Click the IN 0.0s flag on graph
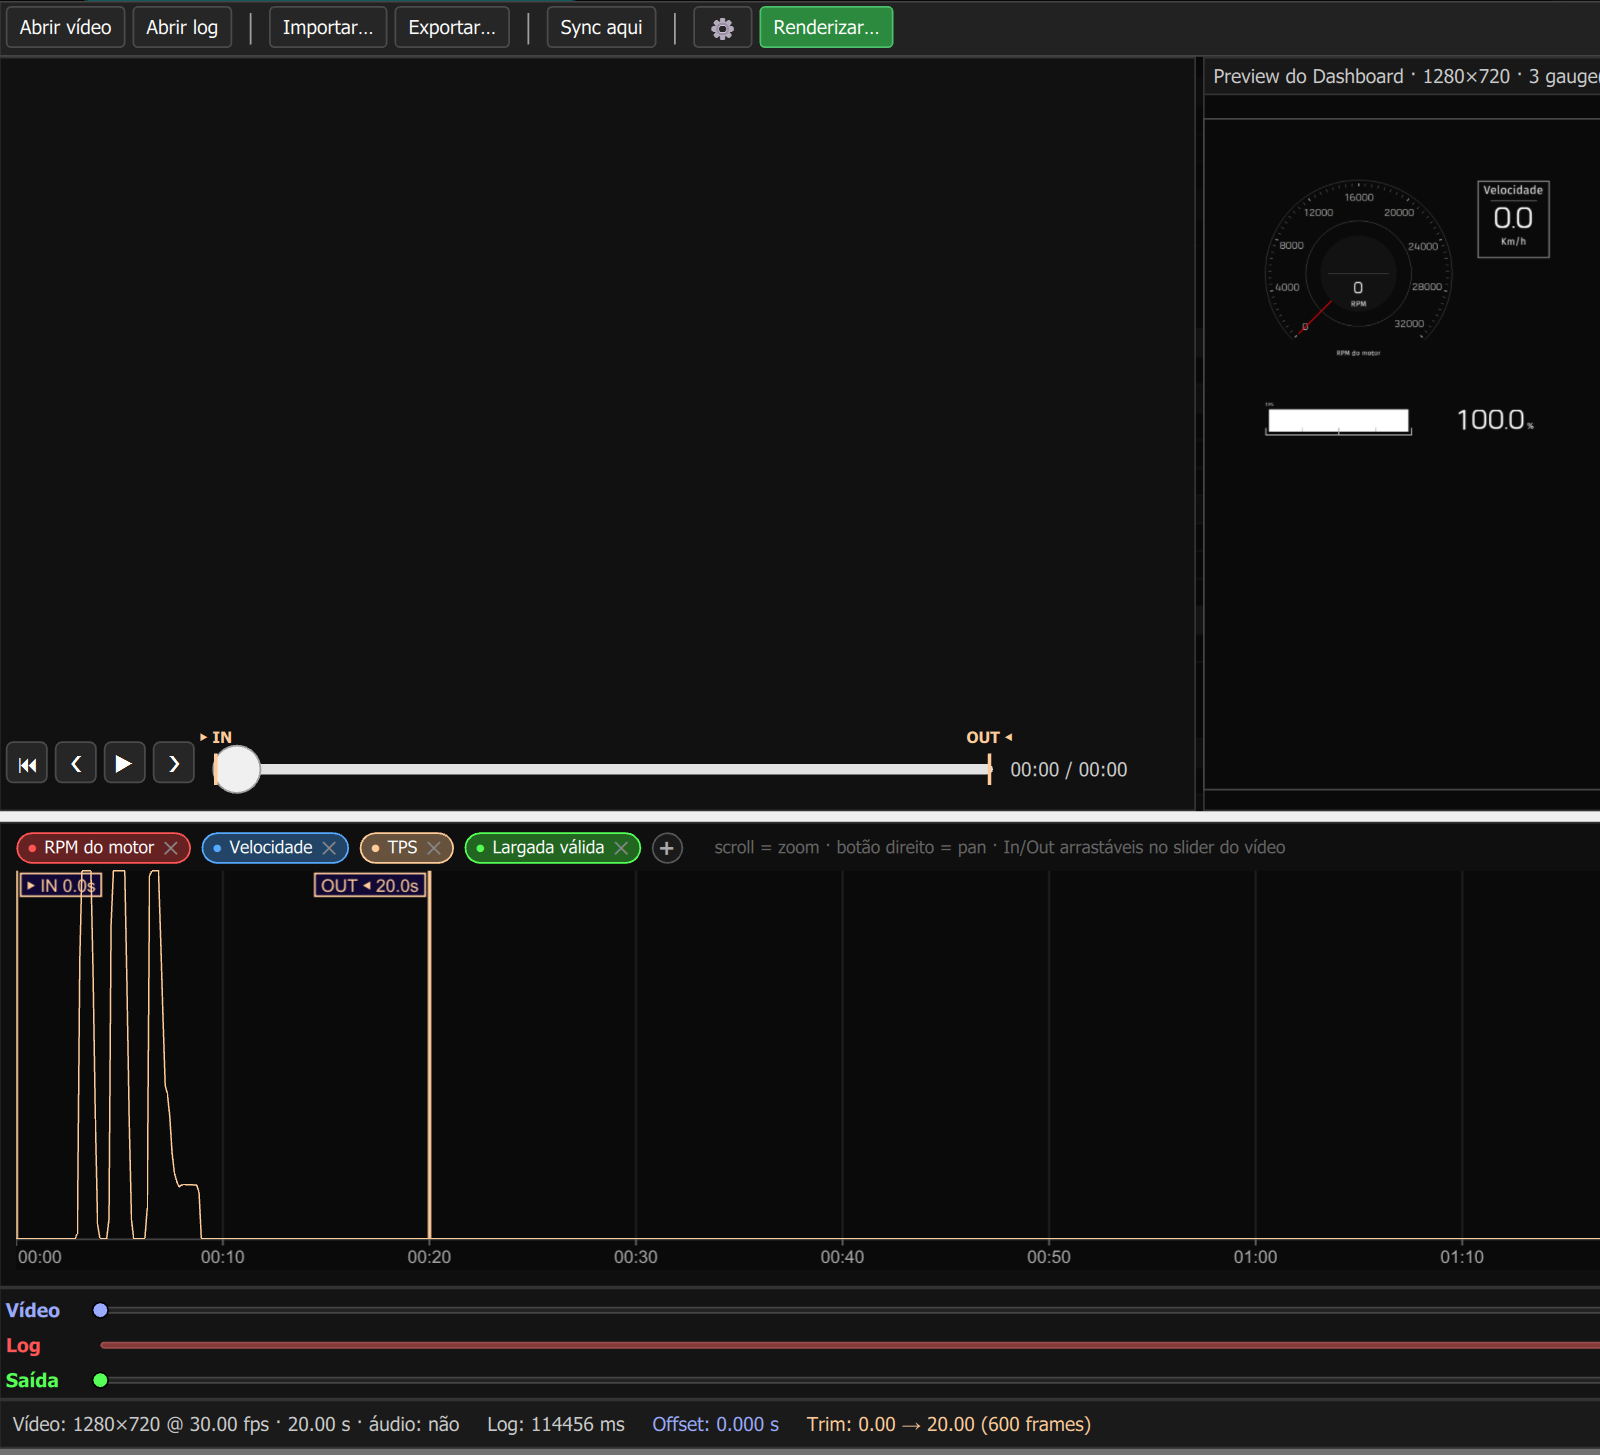Screen dimensions: 1600x1455 point(61,886)
